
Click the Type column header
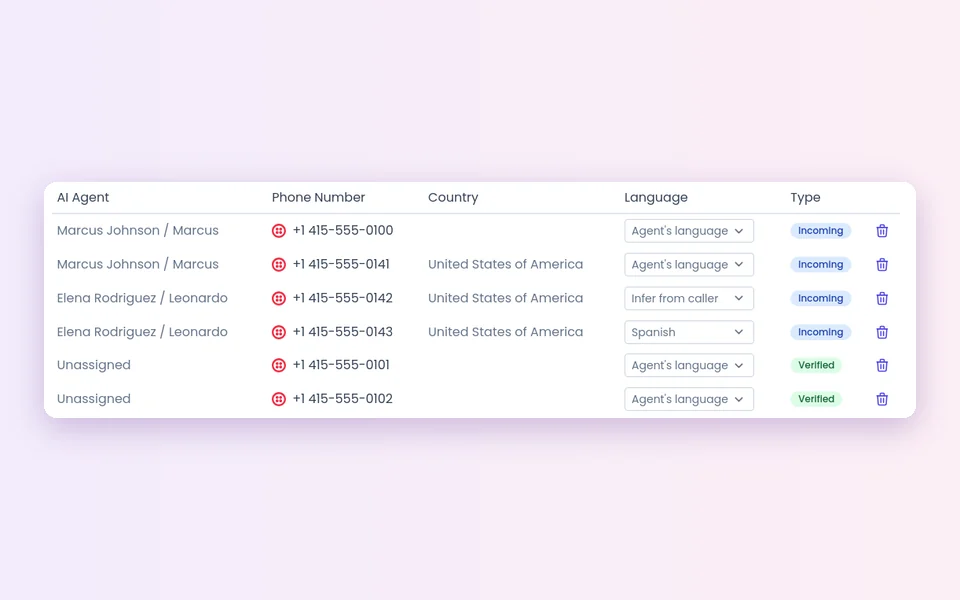click(x=805, y=198)
